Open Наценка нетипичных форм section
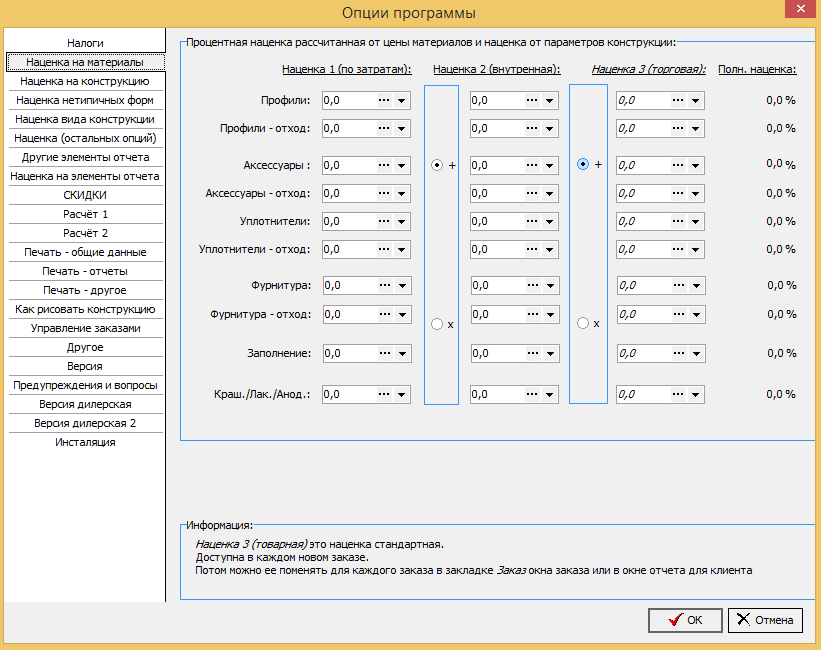 pos(85,100)
